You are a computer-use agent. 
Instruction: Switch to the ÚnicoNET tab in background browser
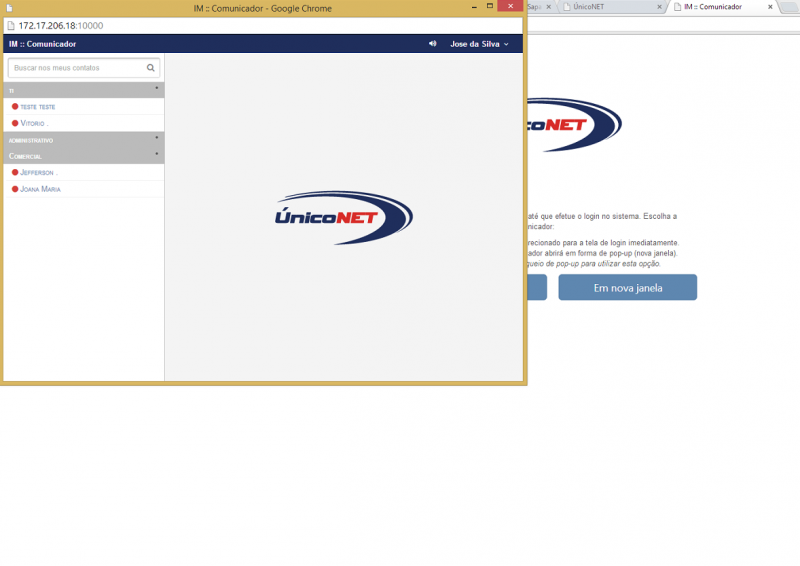tap(610, 7)
